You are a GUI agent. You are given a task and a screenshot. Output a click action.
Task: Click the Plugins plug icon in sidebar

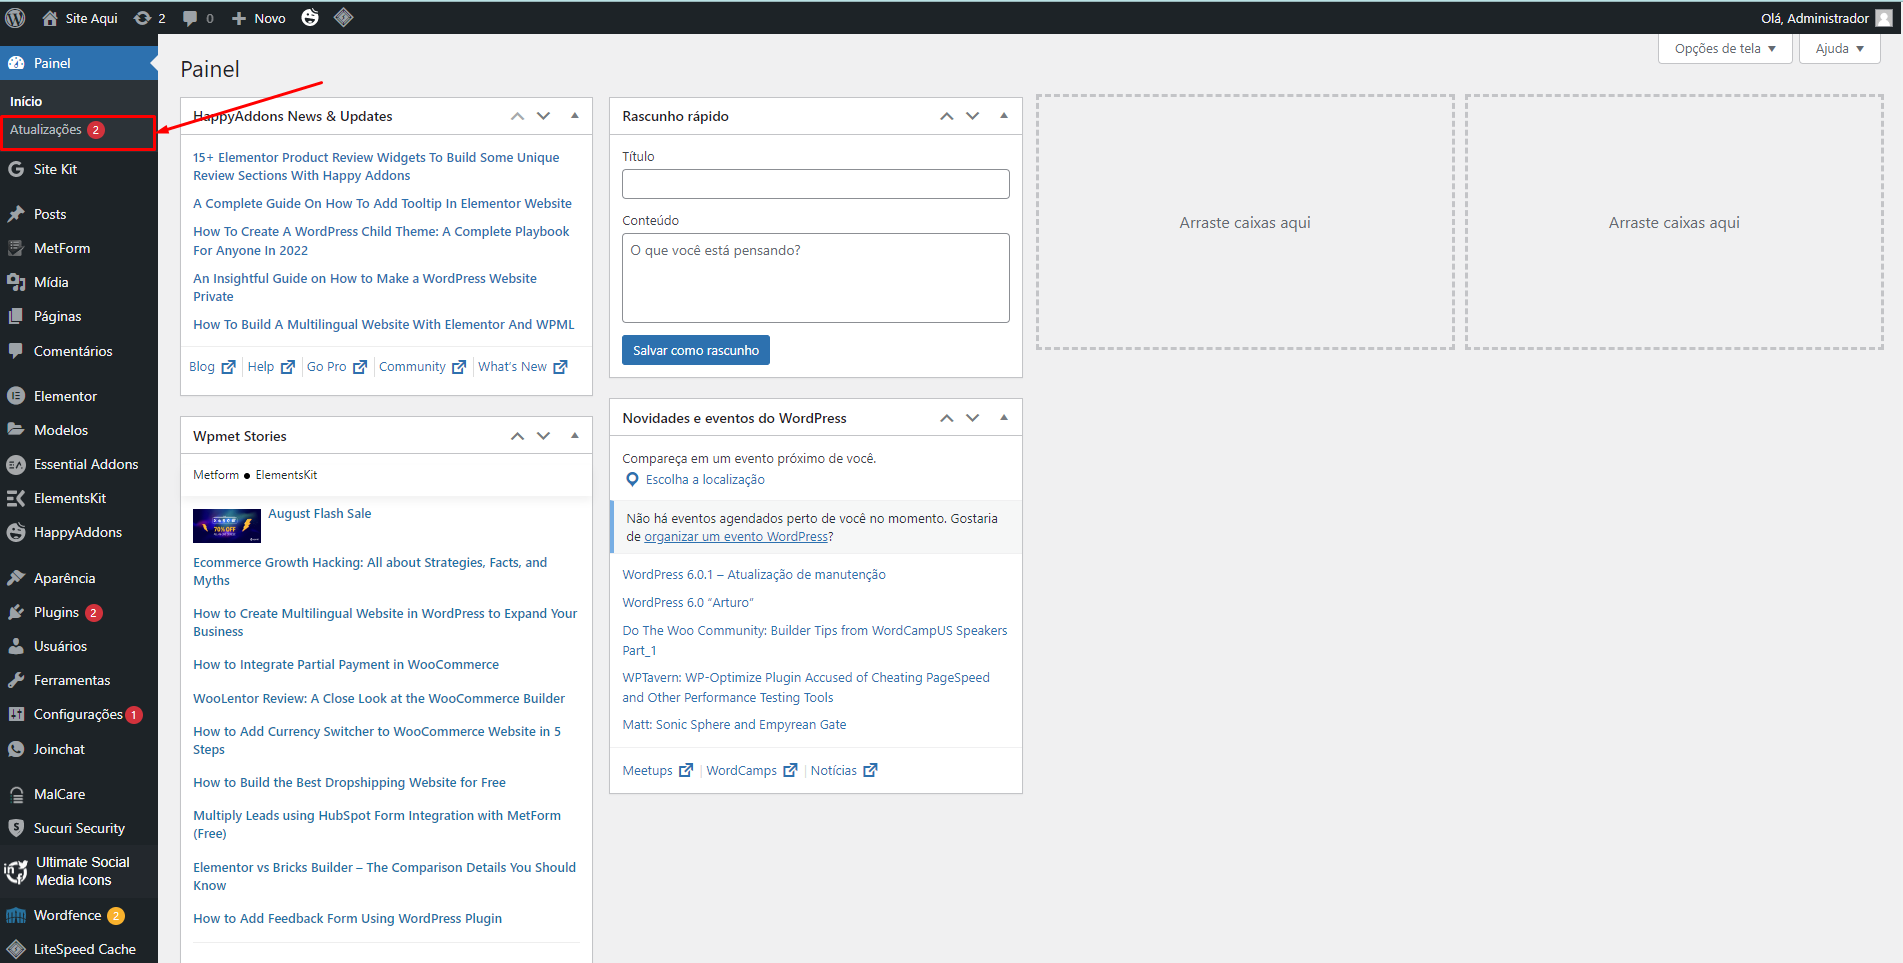(16, 612)
